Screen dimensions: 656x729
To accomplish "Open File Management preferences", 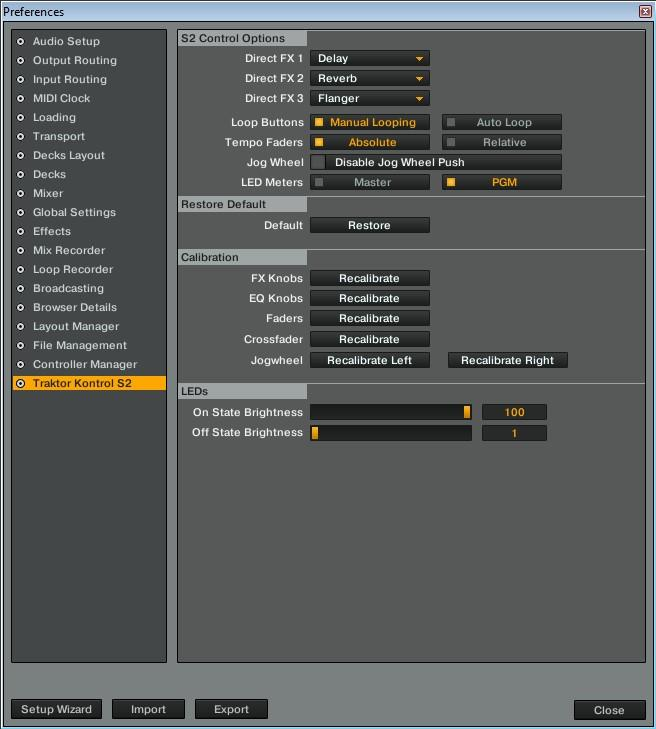I will [x=88, y=345].
